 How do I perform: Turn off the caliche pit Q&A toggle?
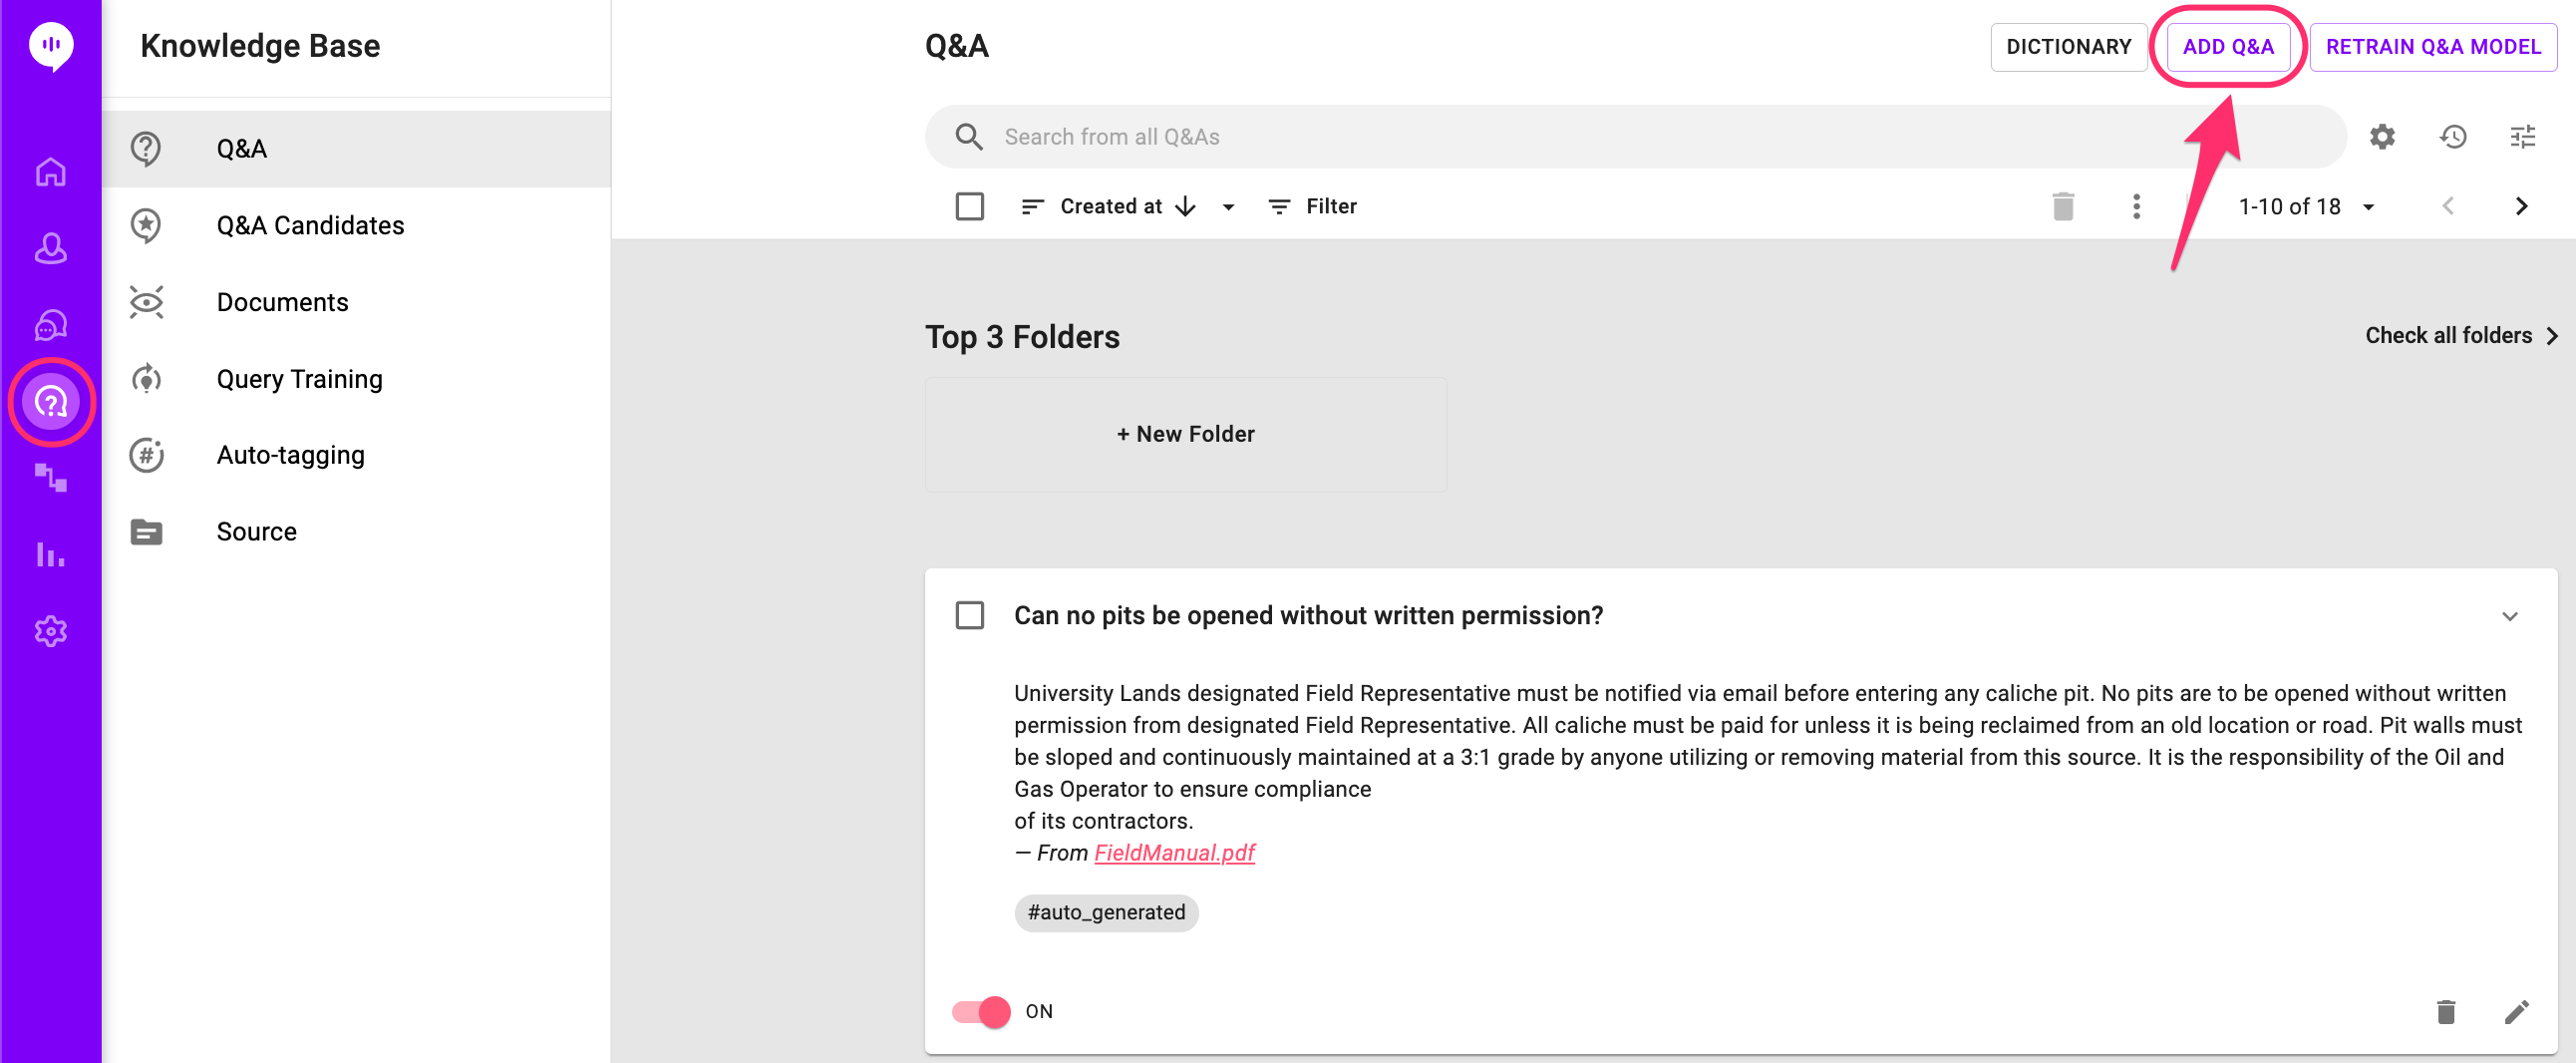(x=980, y=1011)
